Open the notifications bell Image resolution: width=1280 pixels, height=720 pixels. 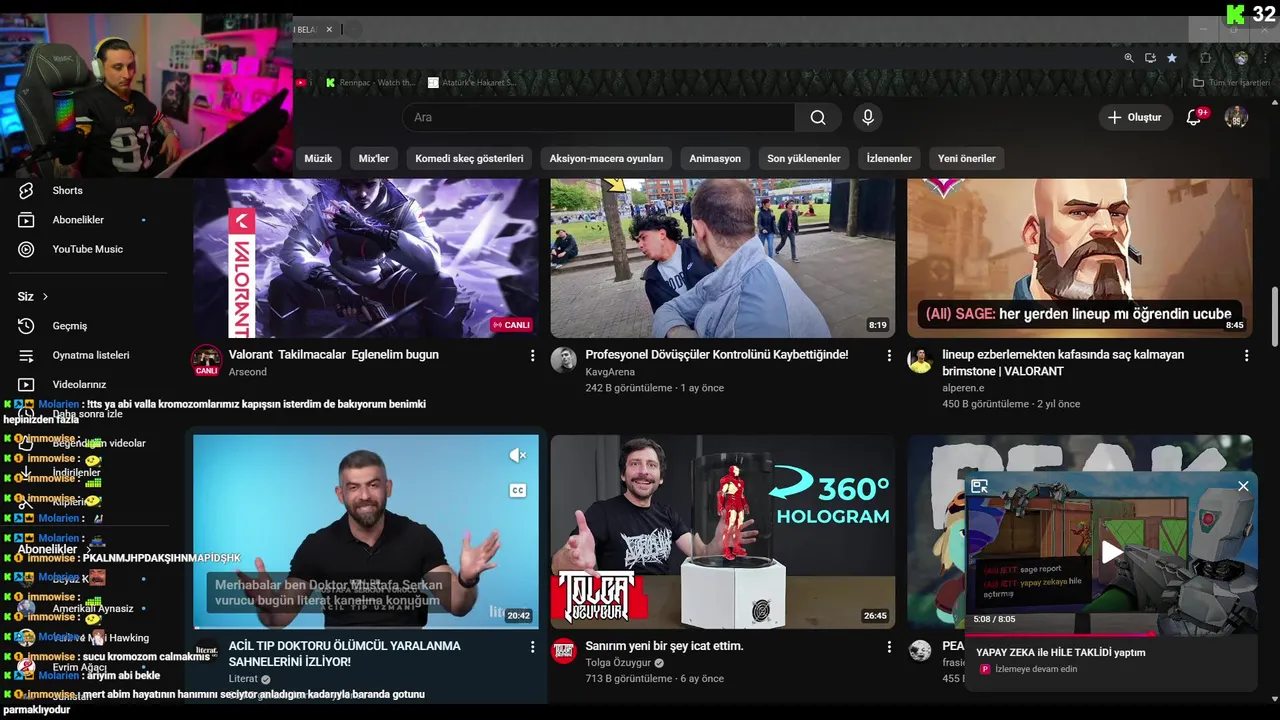tap(1193, 117)
